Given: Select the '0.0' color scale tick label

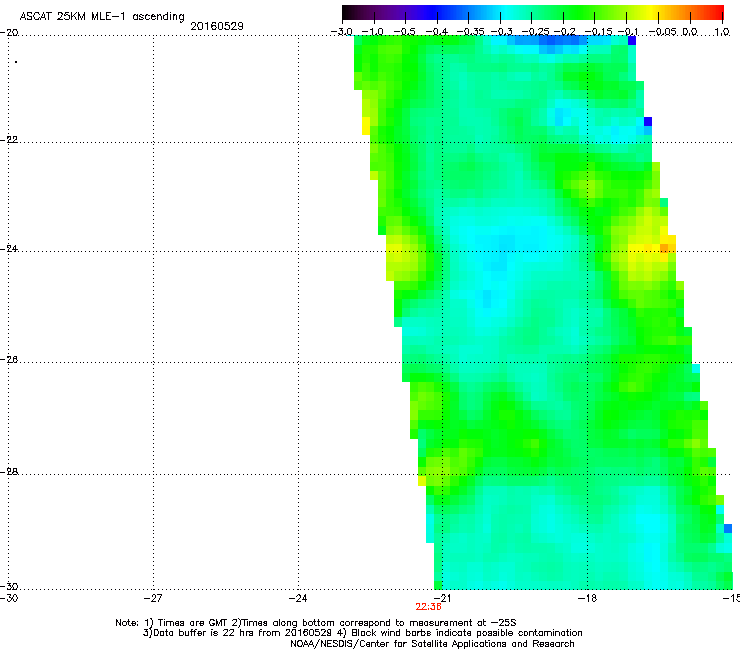Looking at the screenshot, I should tap(690, 32).
